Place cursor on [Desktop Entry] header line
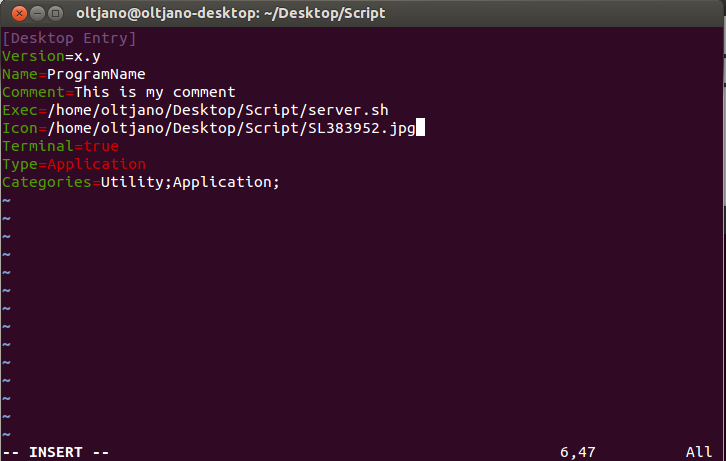The height and width of the screenshot is (461, 726). 69,38
